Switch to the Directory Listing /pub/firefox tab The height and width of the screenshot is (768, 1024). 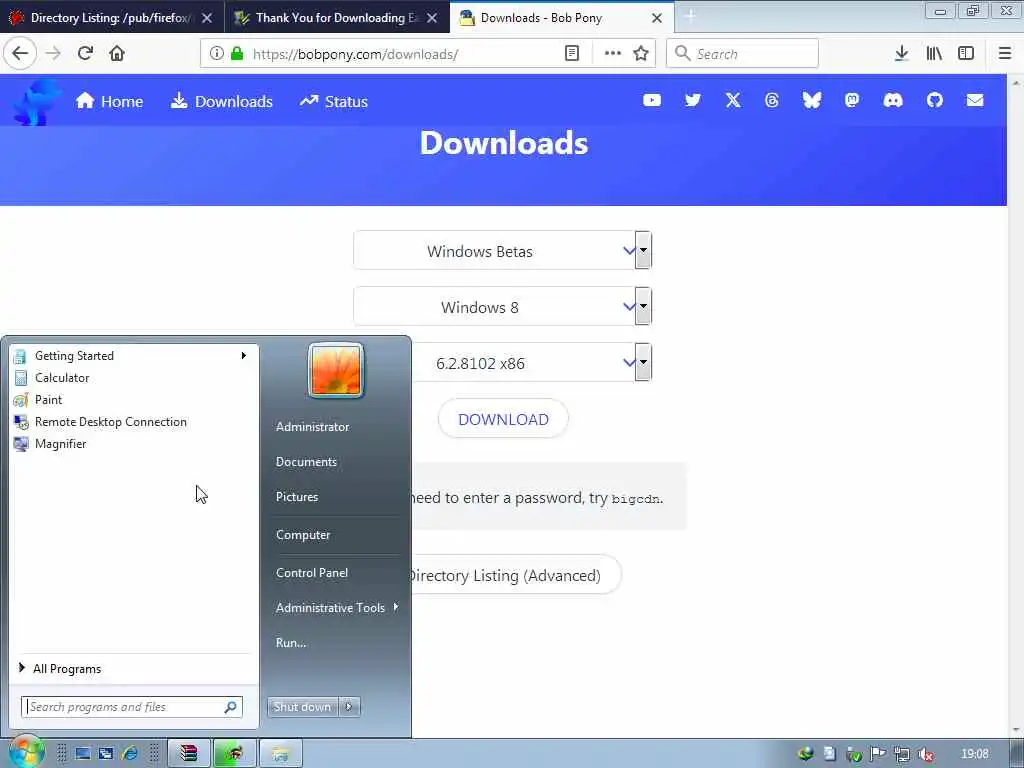tap(111, 18)
